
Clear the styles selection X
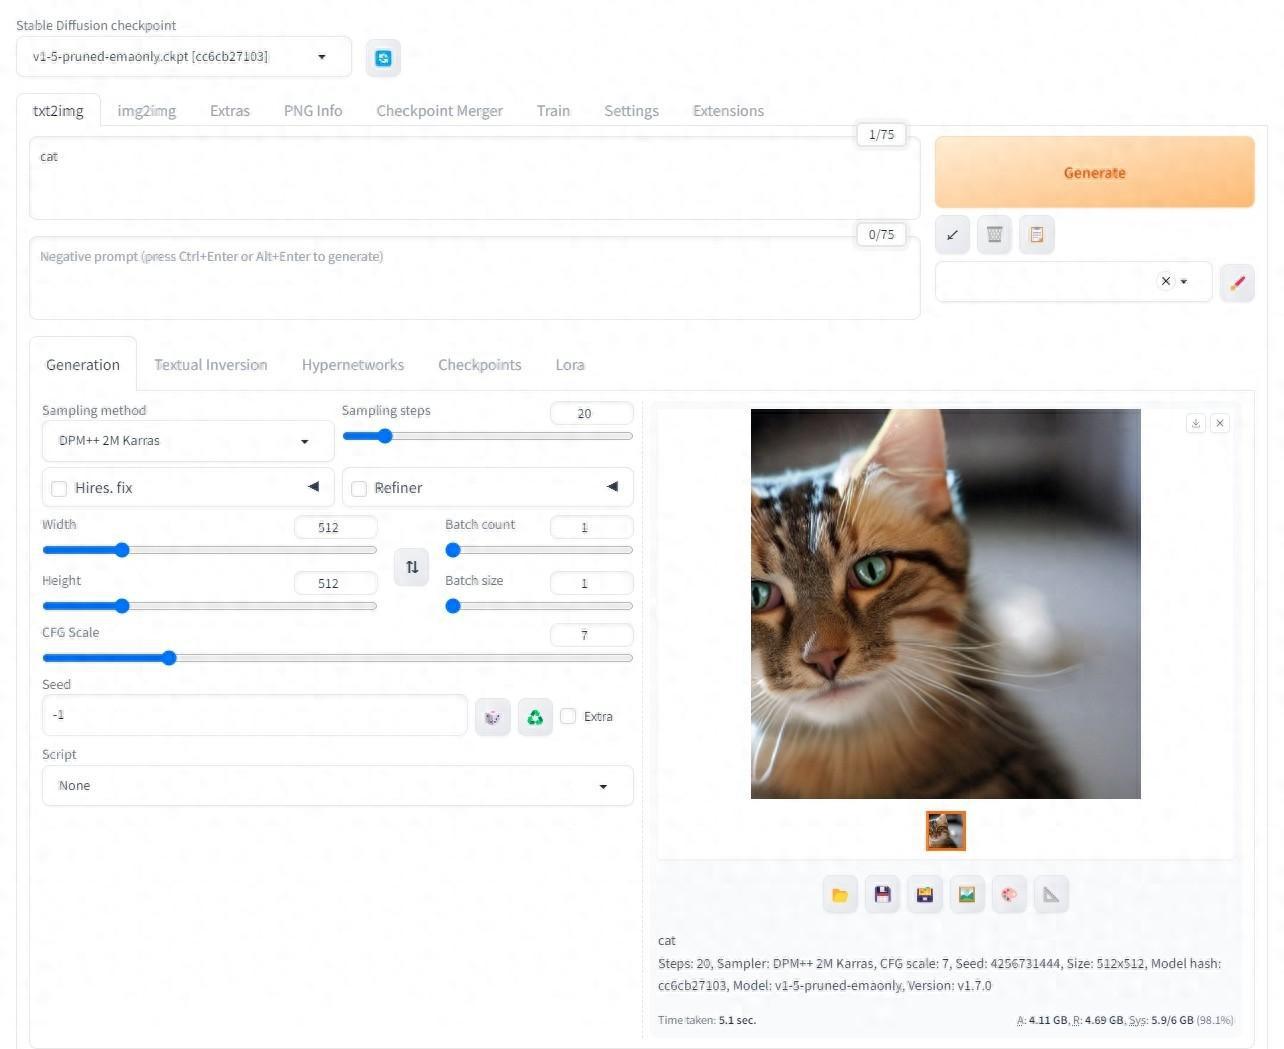coord(1165,281)
